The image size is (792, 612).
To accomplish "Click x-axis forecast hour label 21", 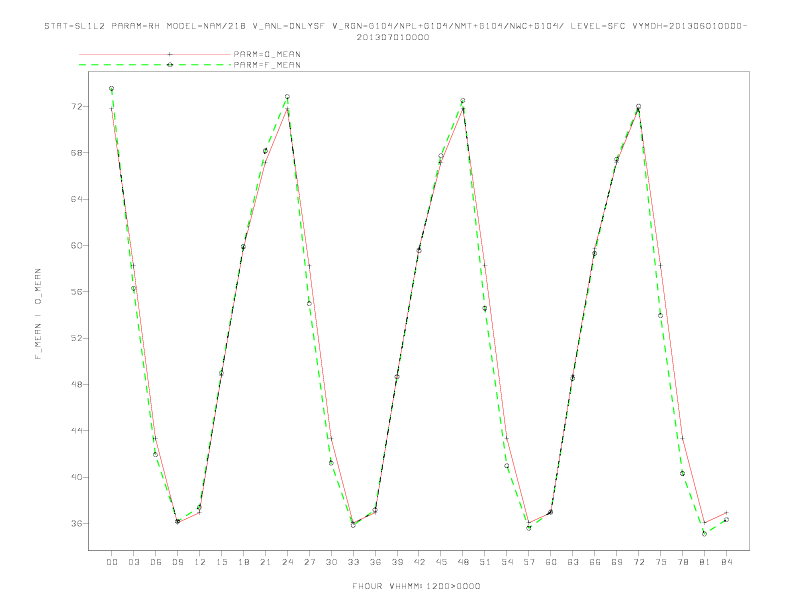I will 265,562.
